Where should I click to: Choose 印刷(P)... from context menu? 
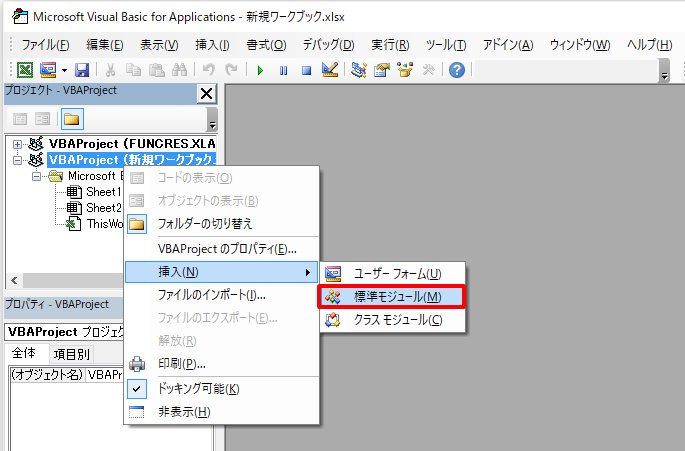(x=222, y=364)
